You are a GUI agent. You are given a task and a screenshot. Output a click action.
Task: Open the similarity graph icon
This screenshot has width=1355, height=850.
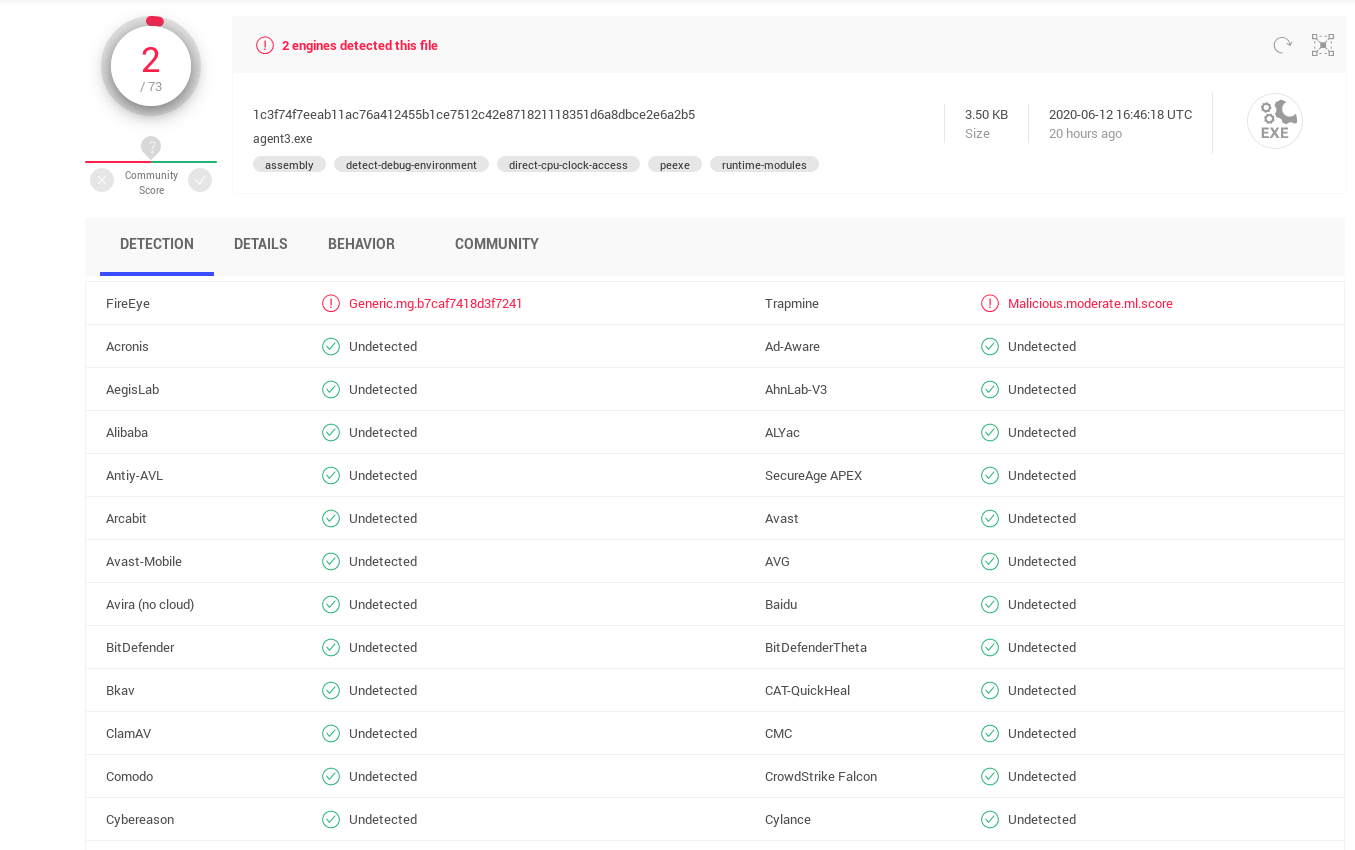(x=1323, y=45)
